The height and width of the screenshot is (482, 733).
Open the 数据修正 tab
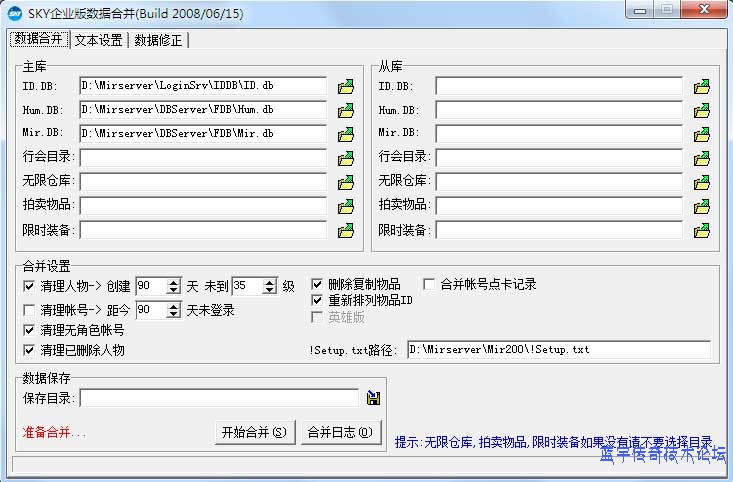tap(159, 40)
